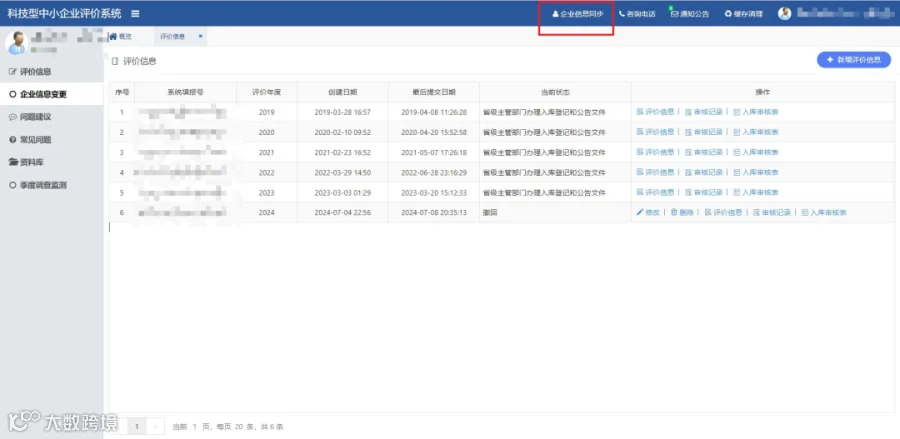This screenshot has height=439, width=900.
Task: Open 入库审核表 for the 2021 row
Action: point(756,152)
